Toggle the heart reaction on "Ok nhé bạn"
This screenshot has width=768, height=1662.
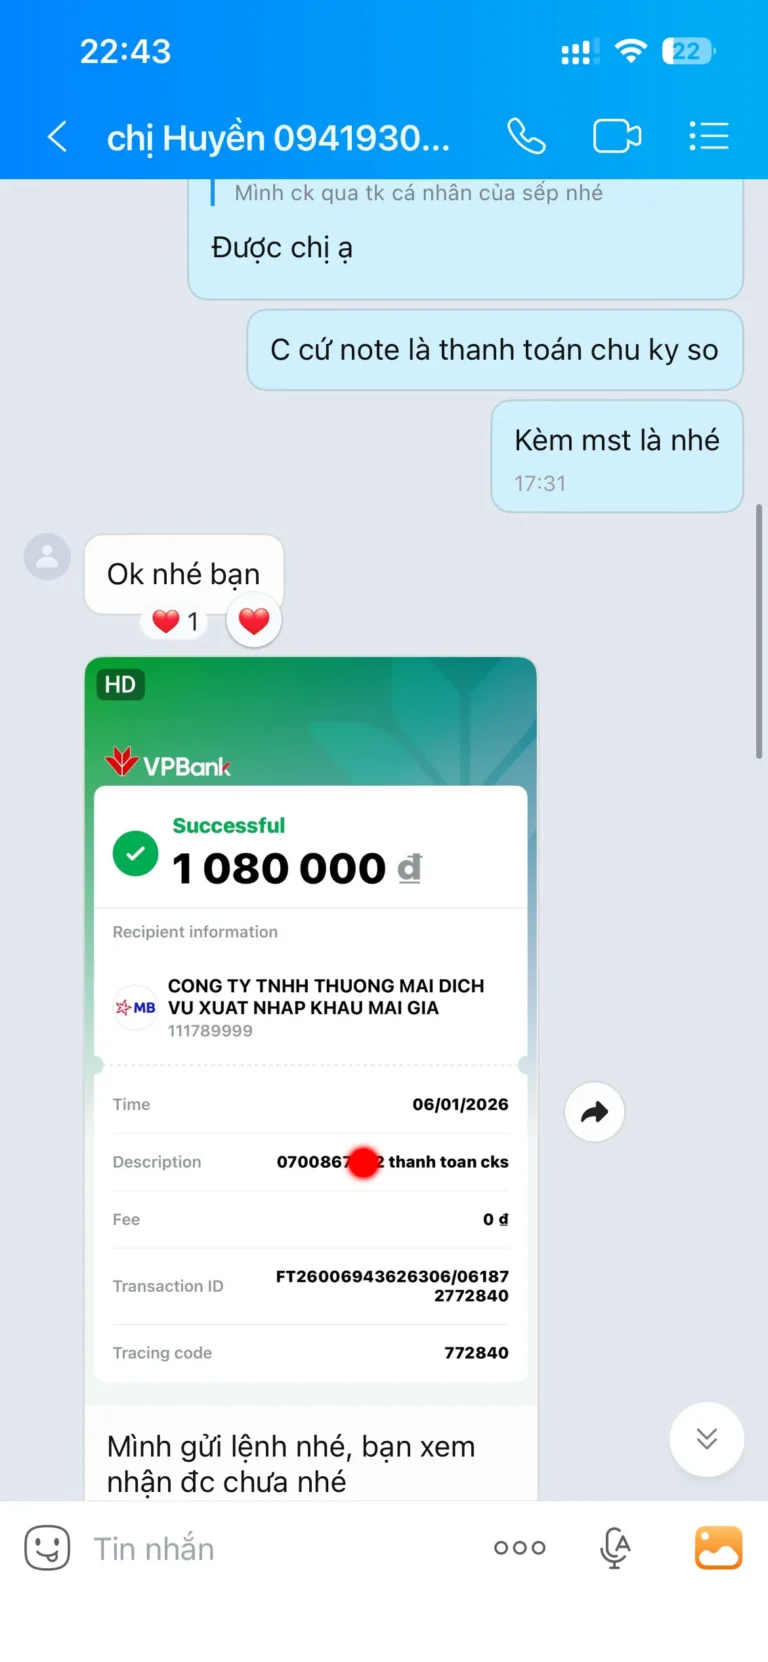(x=254, y=621)
